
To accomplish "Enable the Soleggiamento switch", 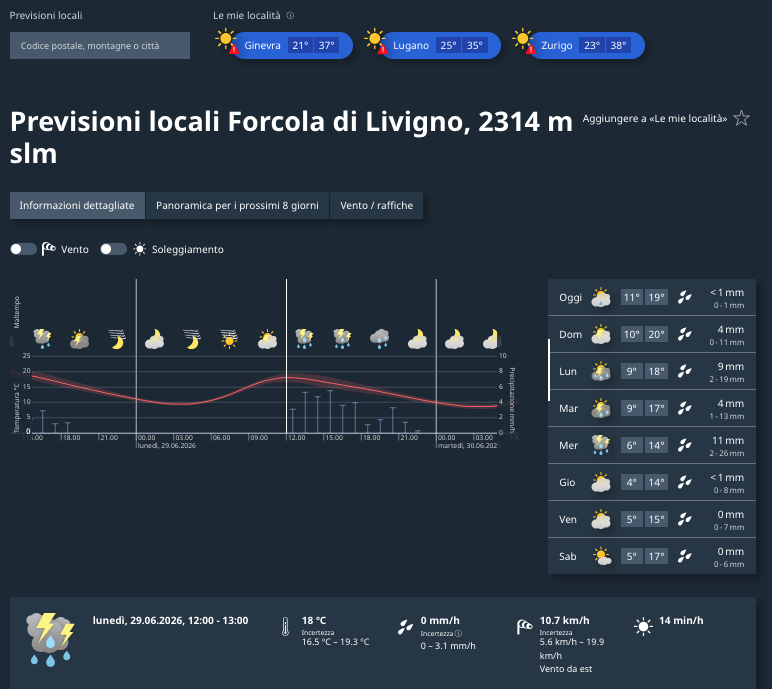I will [113, 249].
